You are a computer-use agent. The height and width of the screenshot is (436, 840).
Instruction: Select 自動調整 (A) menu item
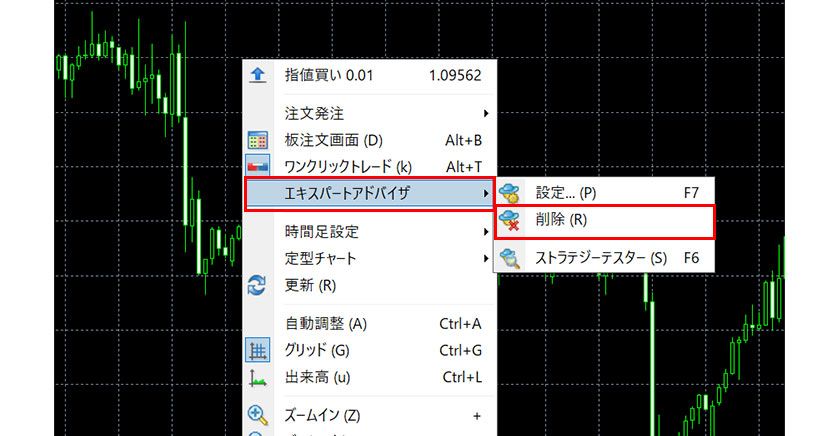[370, 324]
